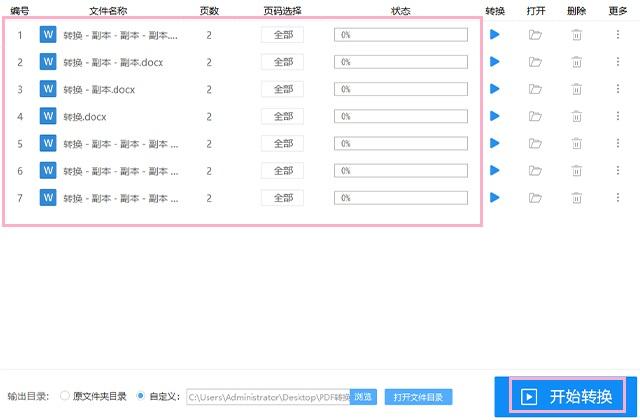Click 页码选择 column header
The height and width of the screenshot is (420, 640).
click(x=282, y=11)
